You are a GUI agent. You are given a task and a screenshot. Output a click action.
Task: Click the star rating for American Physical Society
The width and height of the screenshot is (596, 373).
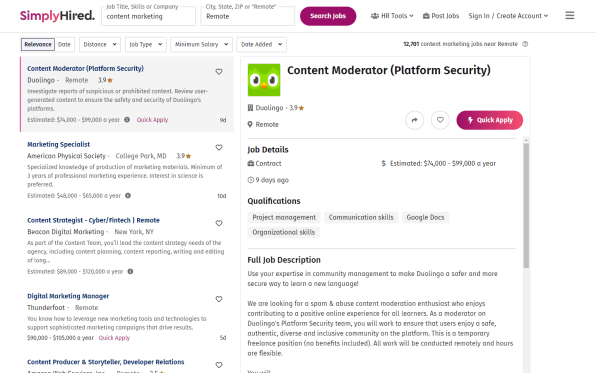tap(184, 156)
